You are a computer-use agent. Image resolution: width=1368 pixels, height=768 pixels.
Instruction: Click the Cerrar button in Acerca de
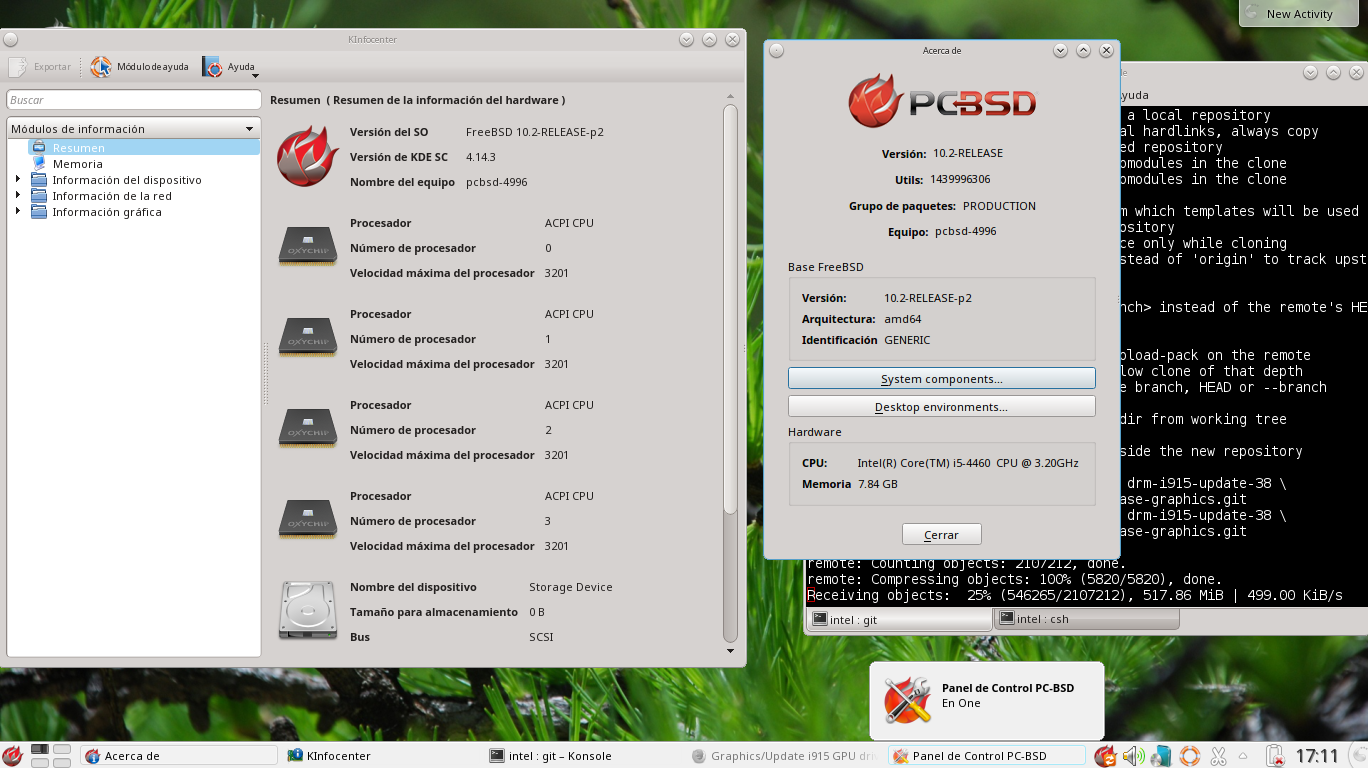[x=941, y=535]
